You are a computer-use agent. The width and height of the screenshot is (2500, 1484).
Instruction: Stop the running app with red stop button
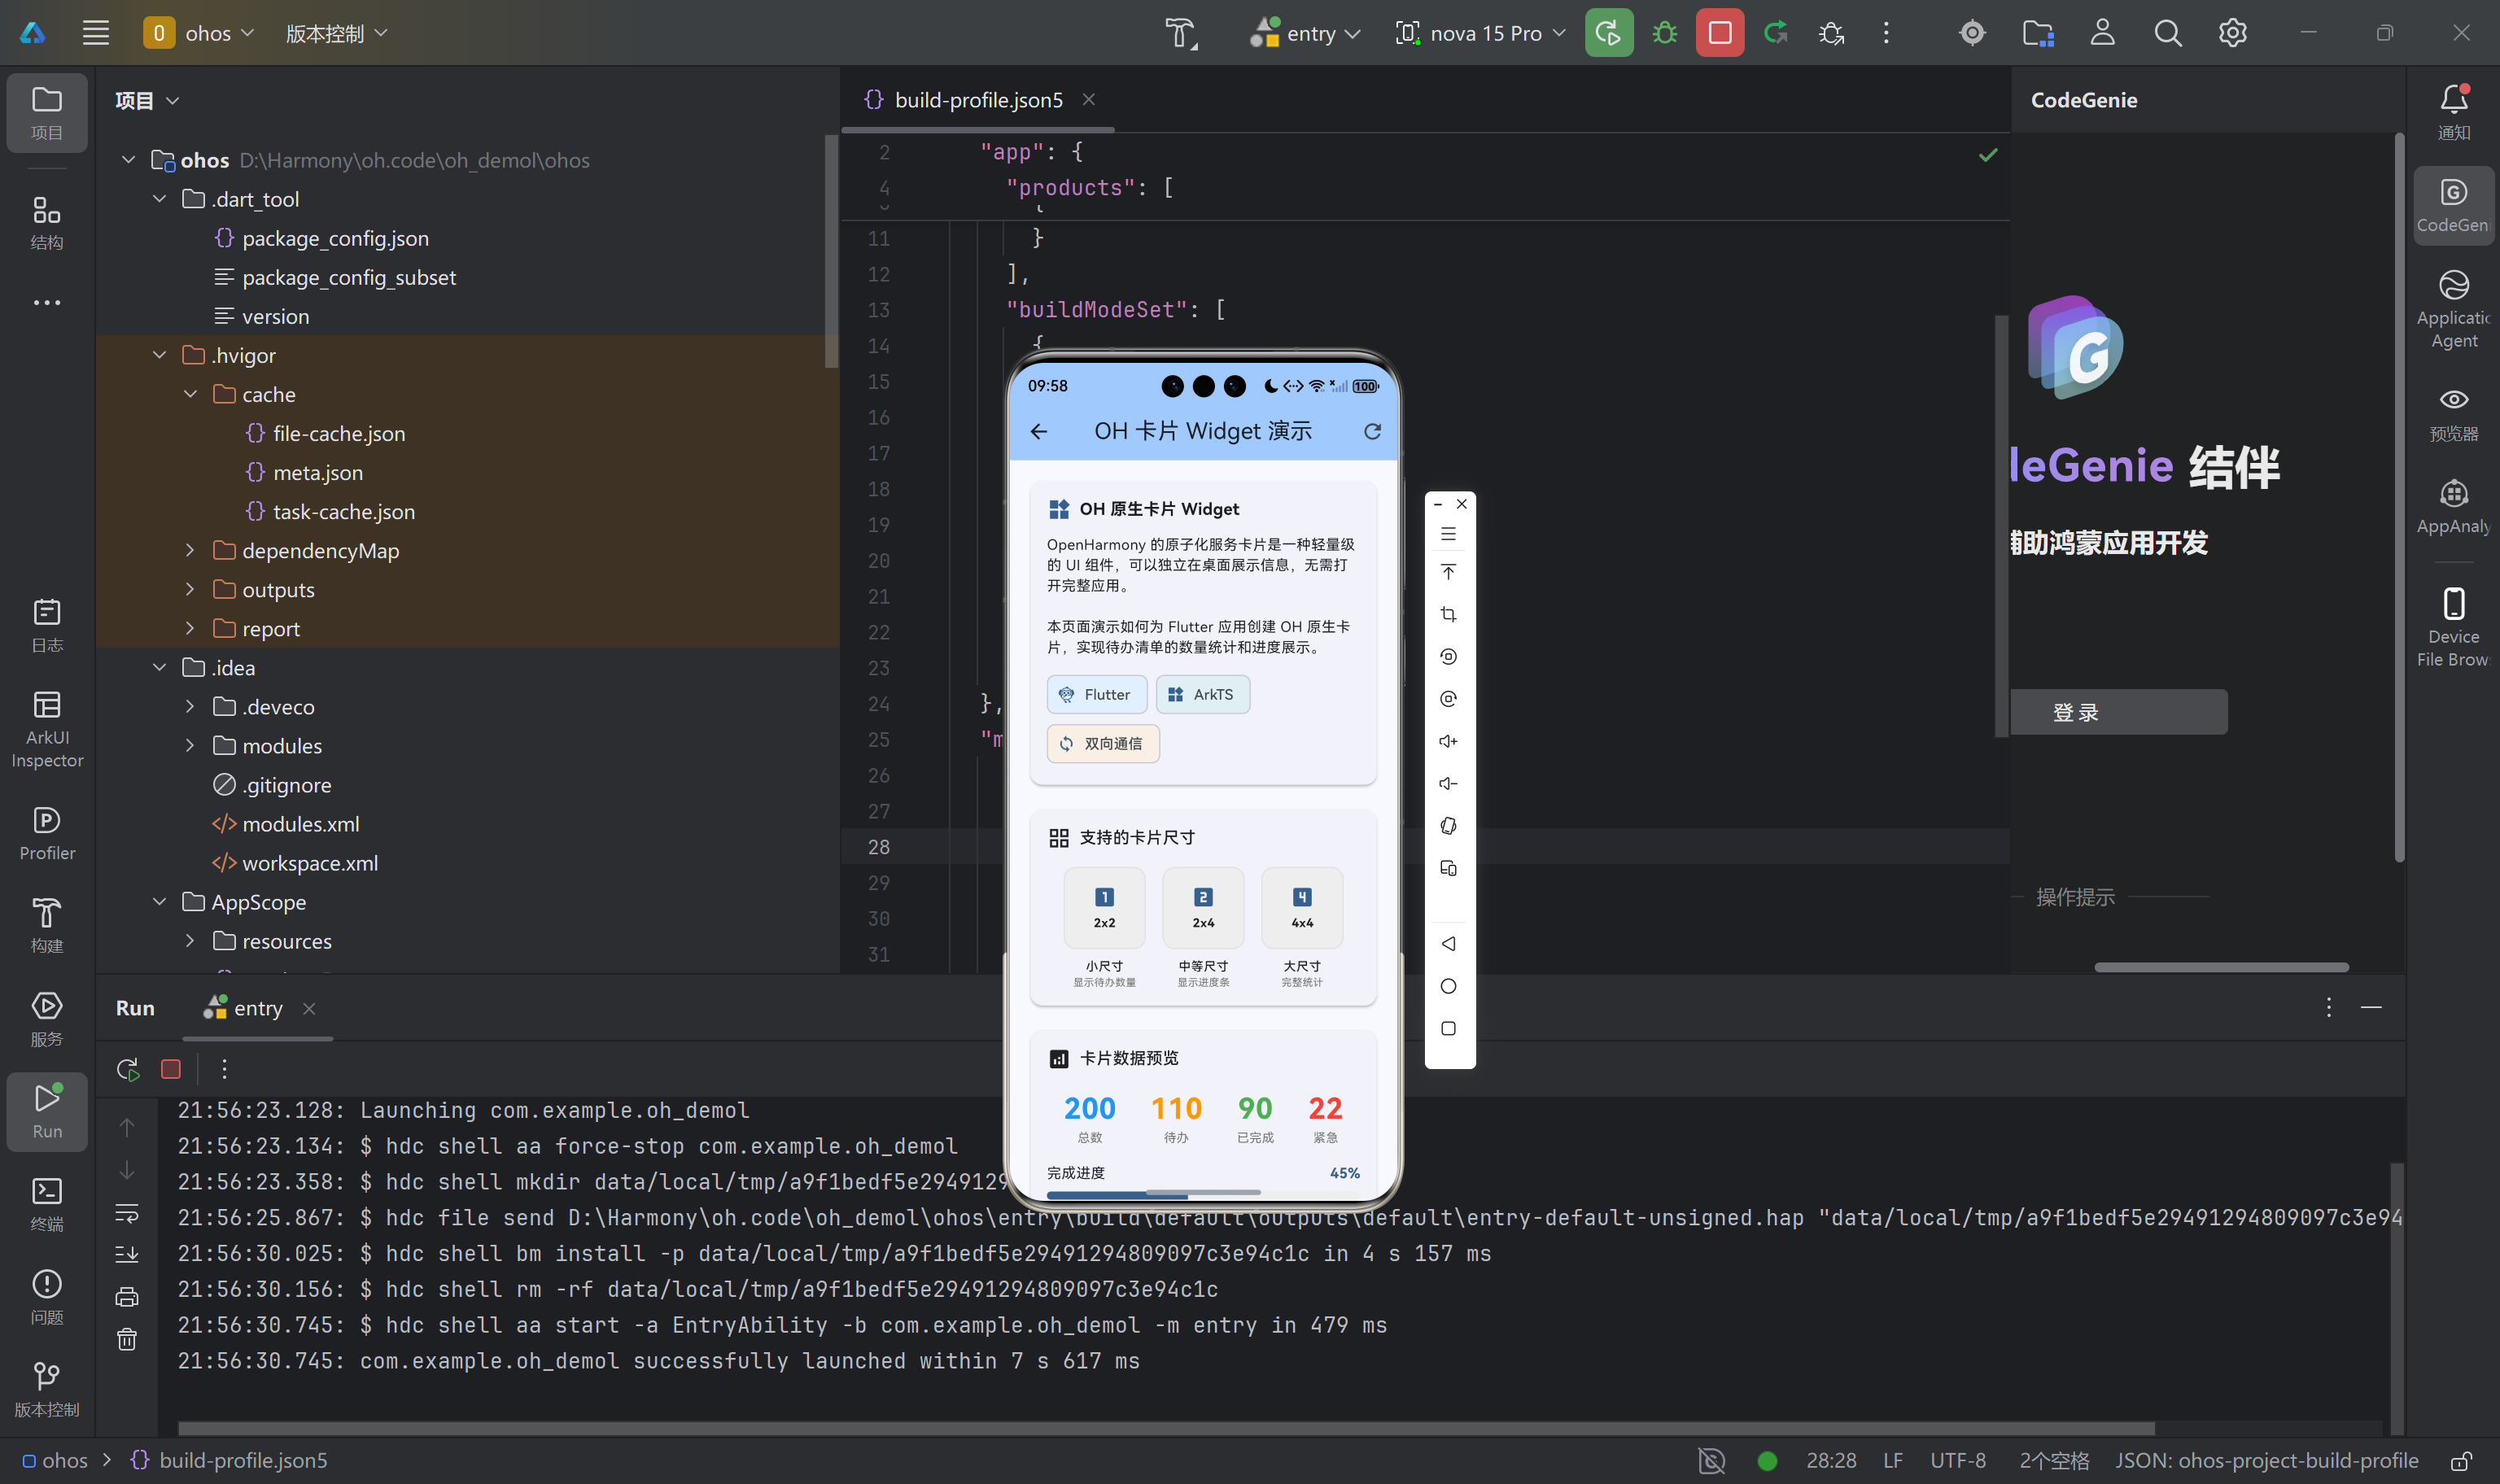pos(1719,33)
